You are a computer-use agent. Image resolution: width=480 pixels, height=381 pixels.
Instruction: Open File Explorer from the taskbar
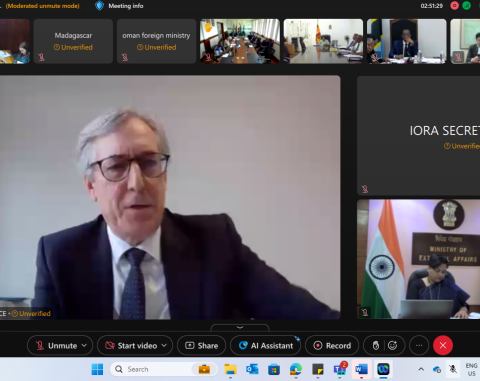pos(230,369)
